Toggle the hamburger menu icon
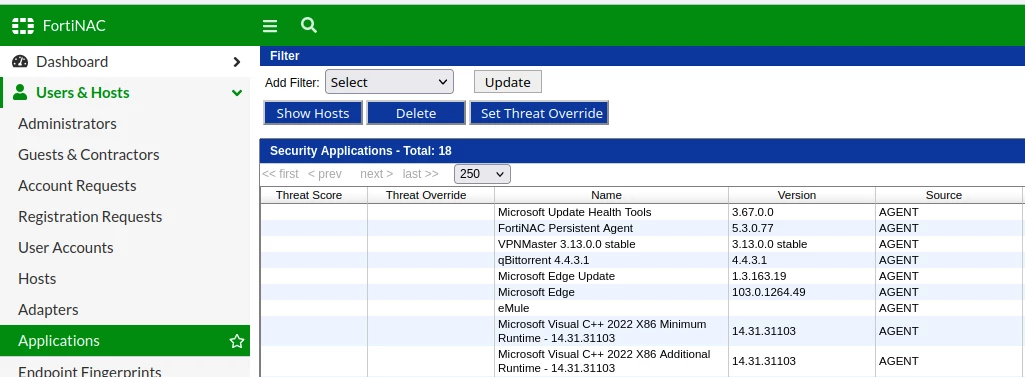This screenshot has width=1025, height=377. click(x=270, y=25)
